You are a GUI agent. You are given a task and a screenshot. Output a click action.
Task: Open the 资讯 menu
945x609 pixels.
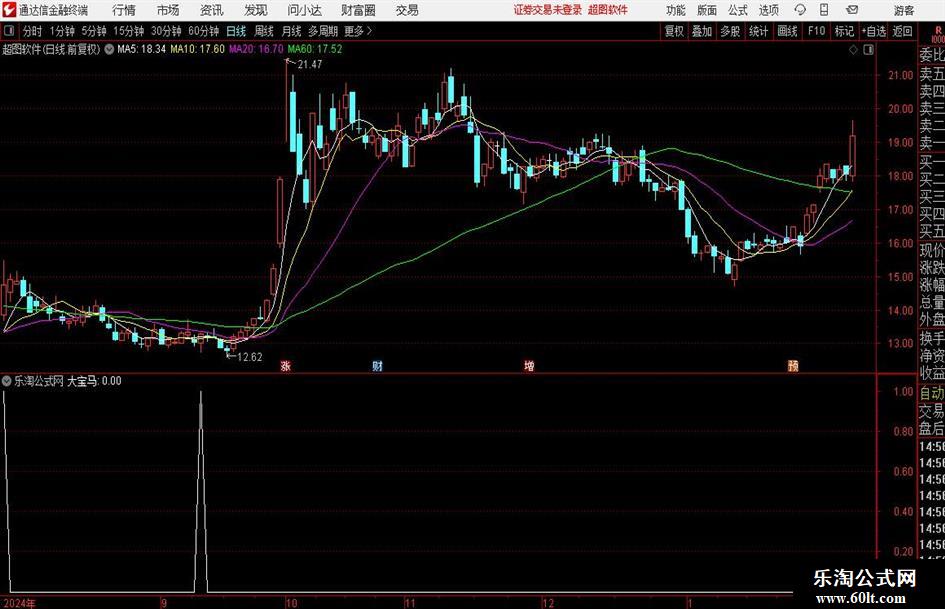(x=212, y=10)
